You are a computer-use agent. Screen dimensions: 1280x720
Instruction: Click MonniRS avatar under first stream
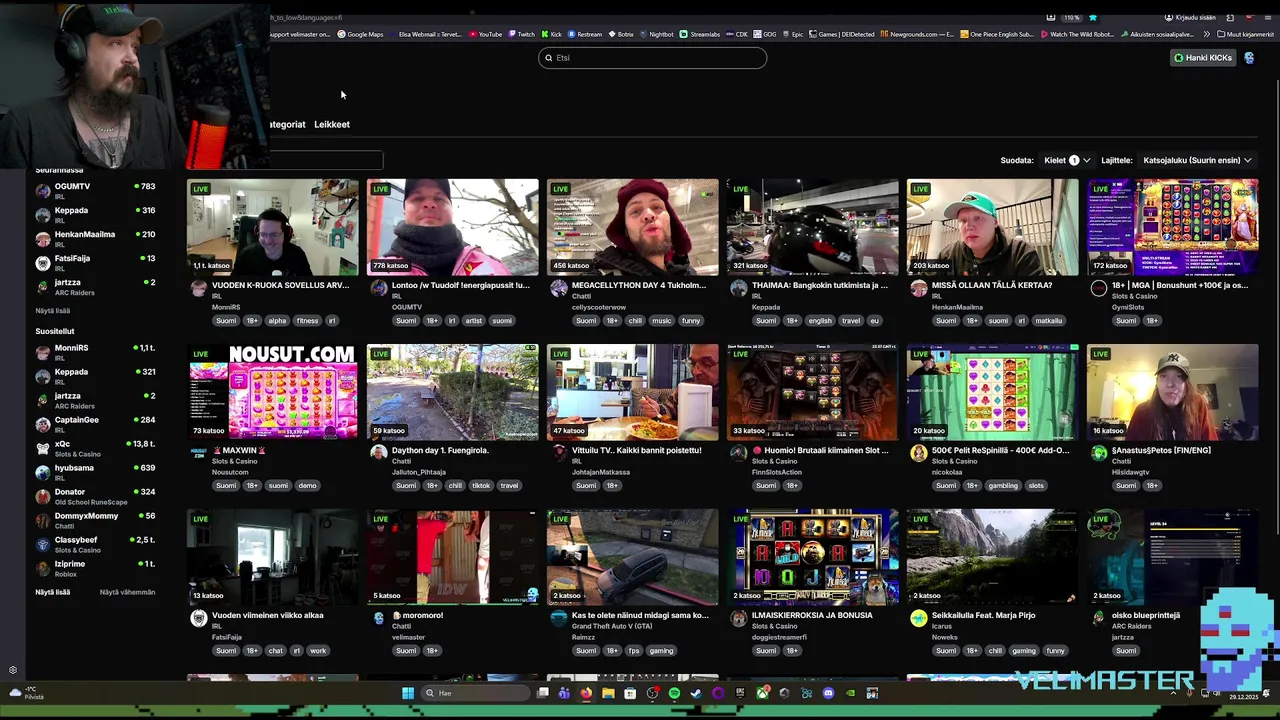click(199, 288)
